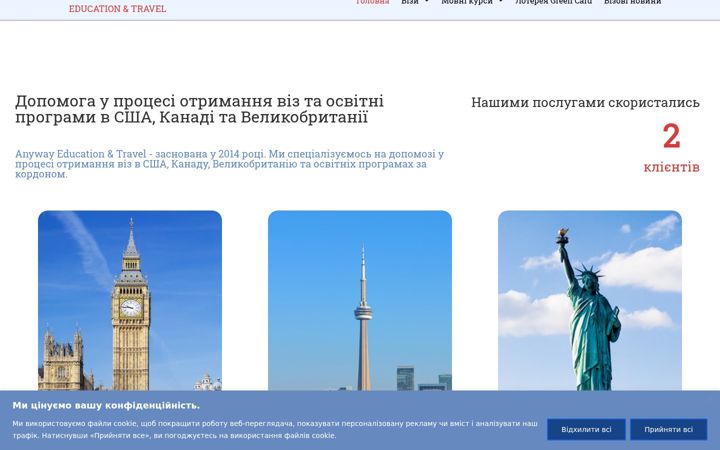Select the Big Ben image card
The width and height of the screenshot is (720, 450).
click(130, 300)
